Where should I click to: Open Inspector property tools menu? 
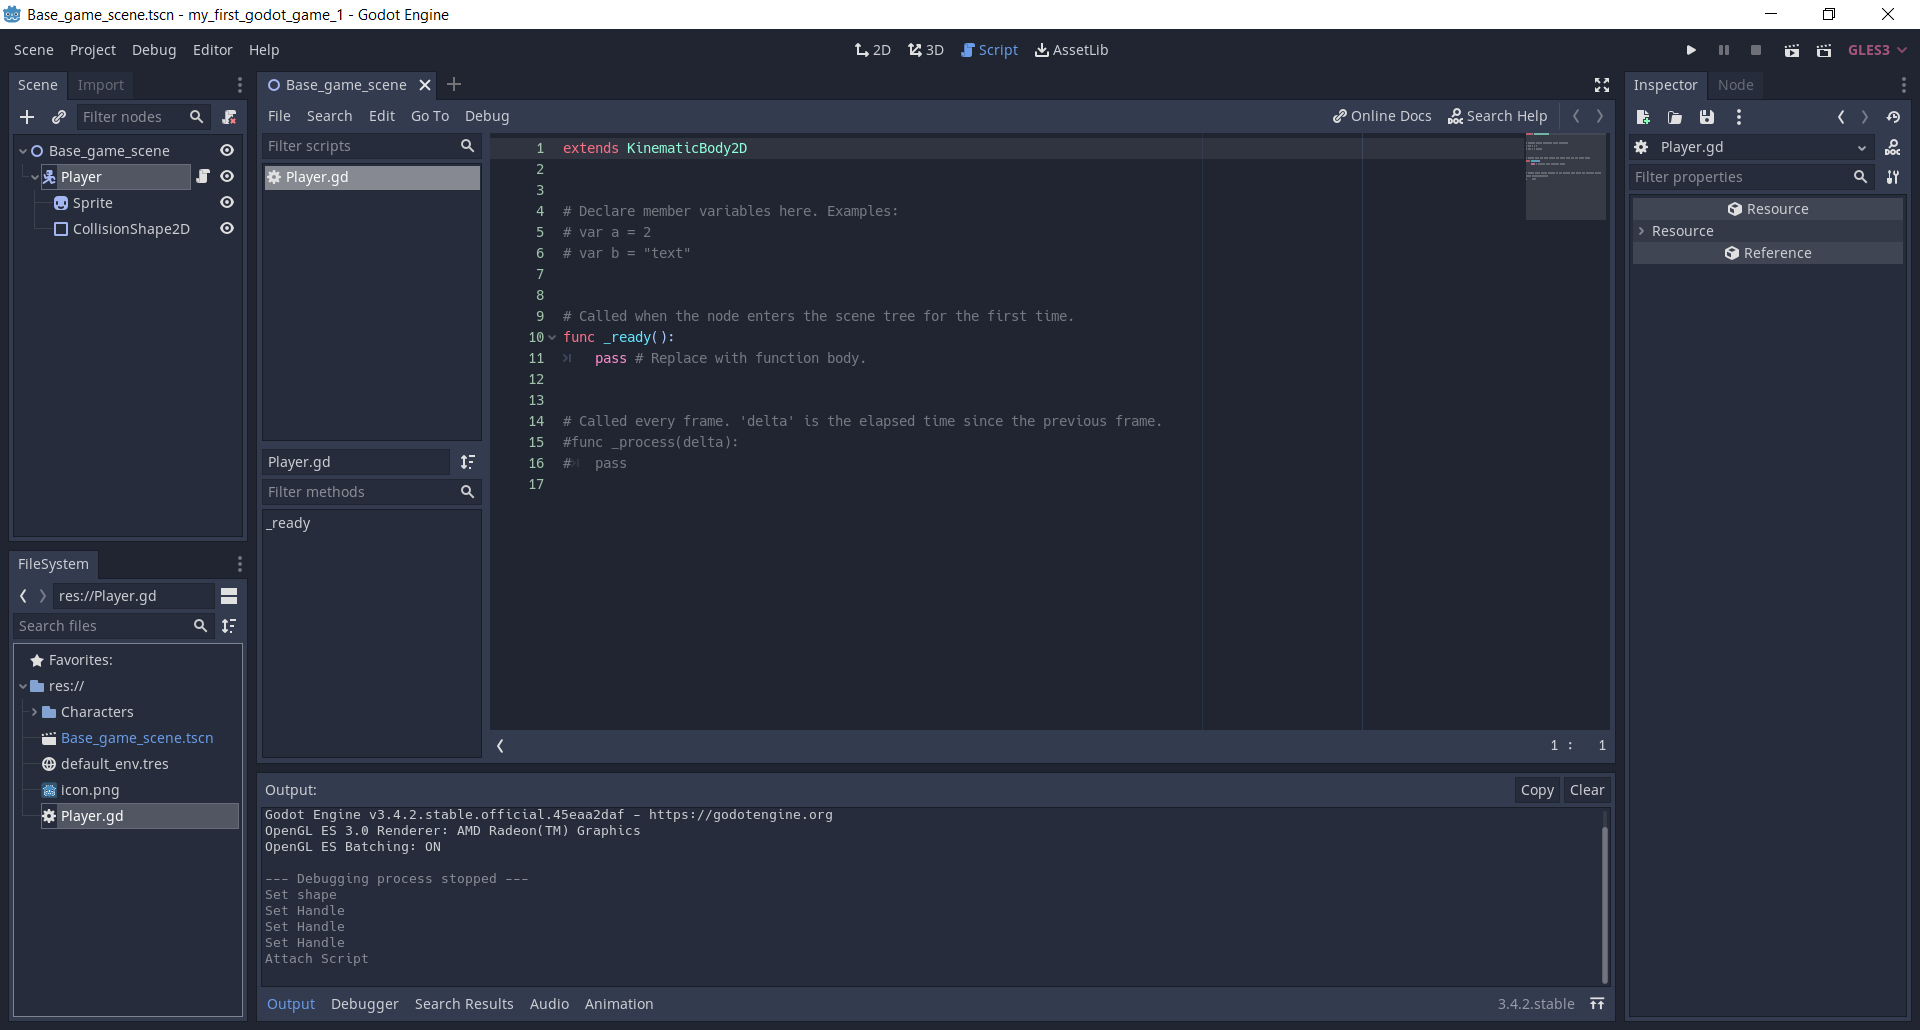[1893, 177]
